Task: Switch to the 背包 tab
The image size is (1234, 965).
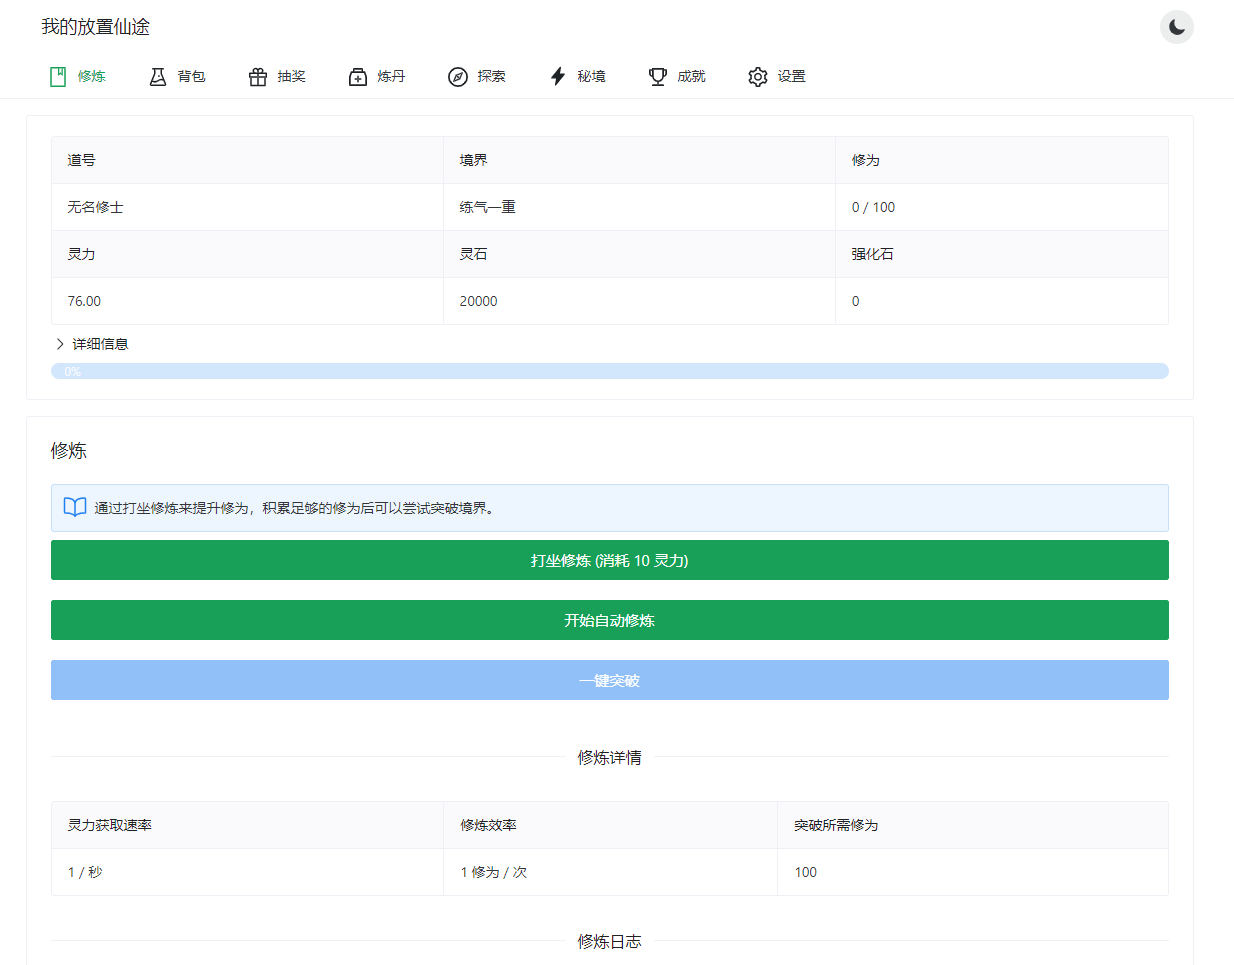Action: (x=191, y=77)
